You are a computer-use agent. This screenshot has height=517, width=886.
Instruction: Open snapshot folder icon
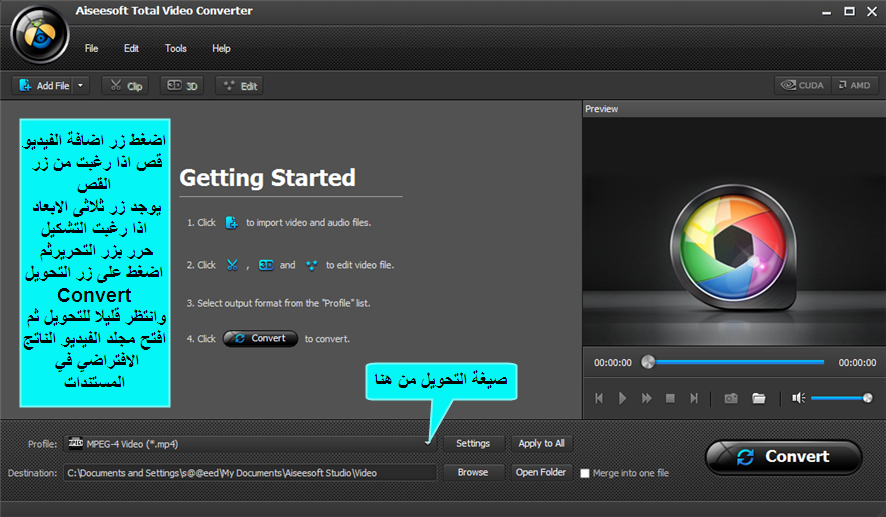(x=759, y=398)
